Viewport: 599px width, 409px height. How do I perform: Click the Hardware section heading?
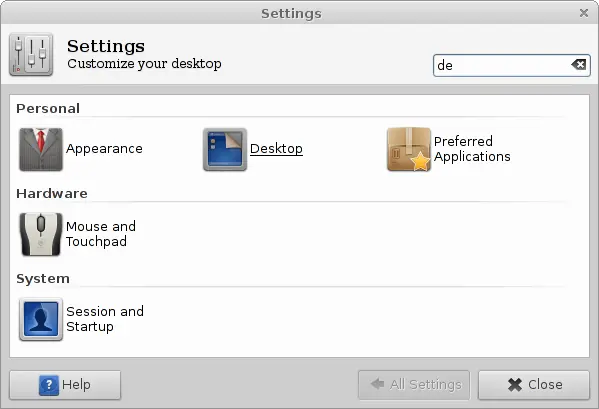click(52, 194)
